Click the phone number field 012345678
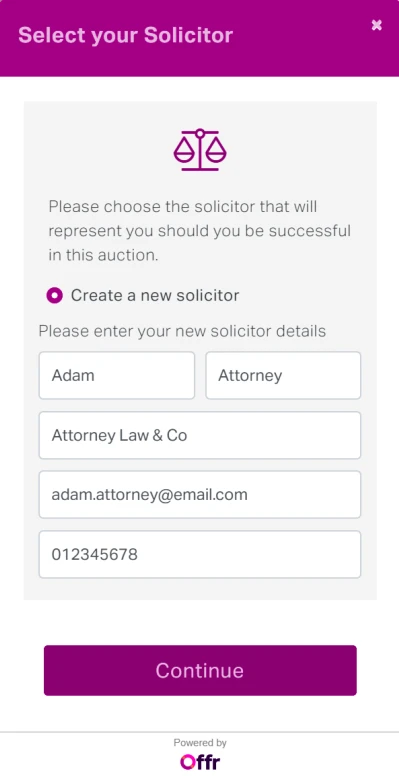This screenshot has width=399, height=779. tap(200, 554)
